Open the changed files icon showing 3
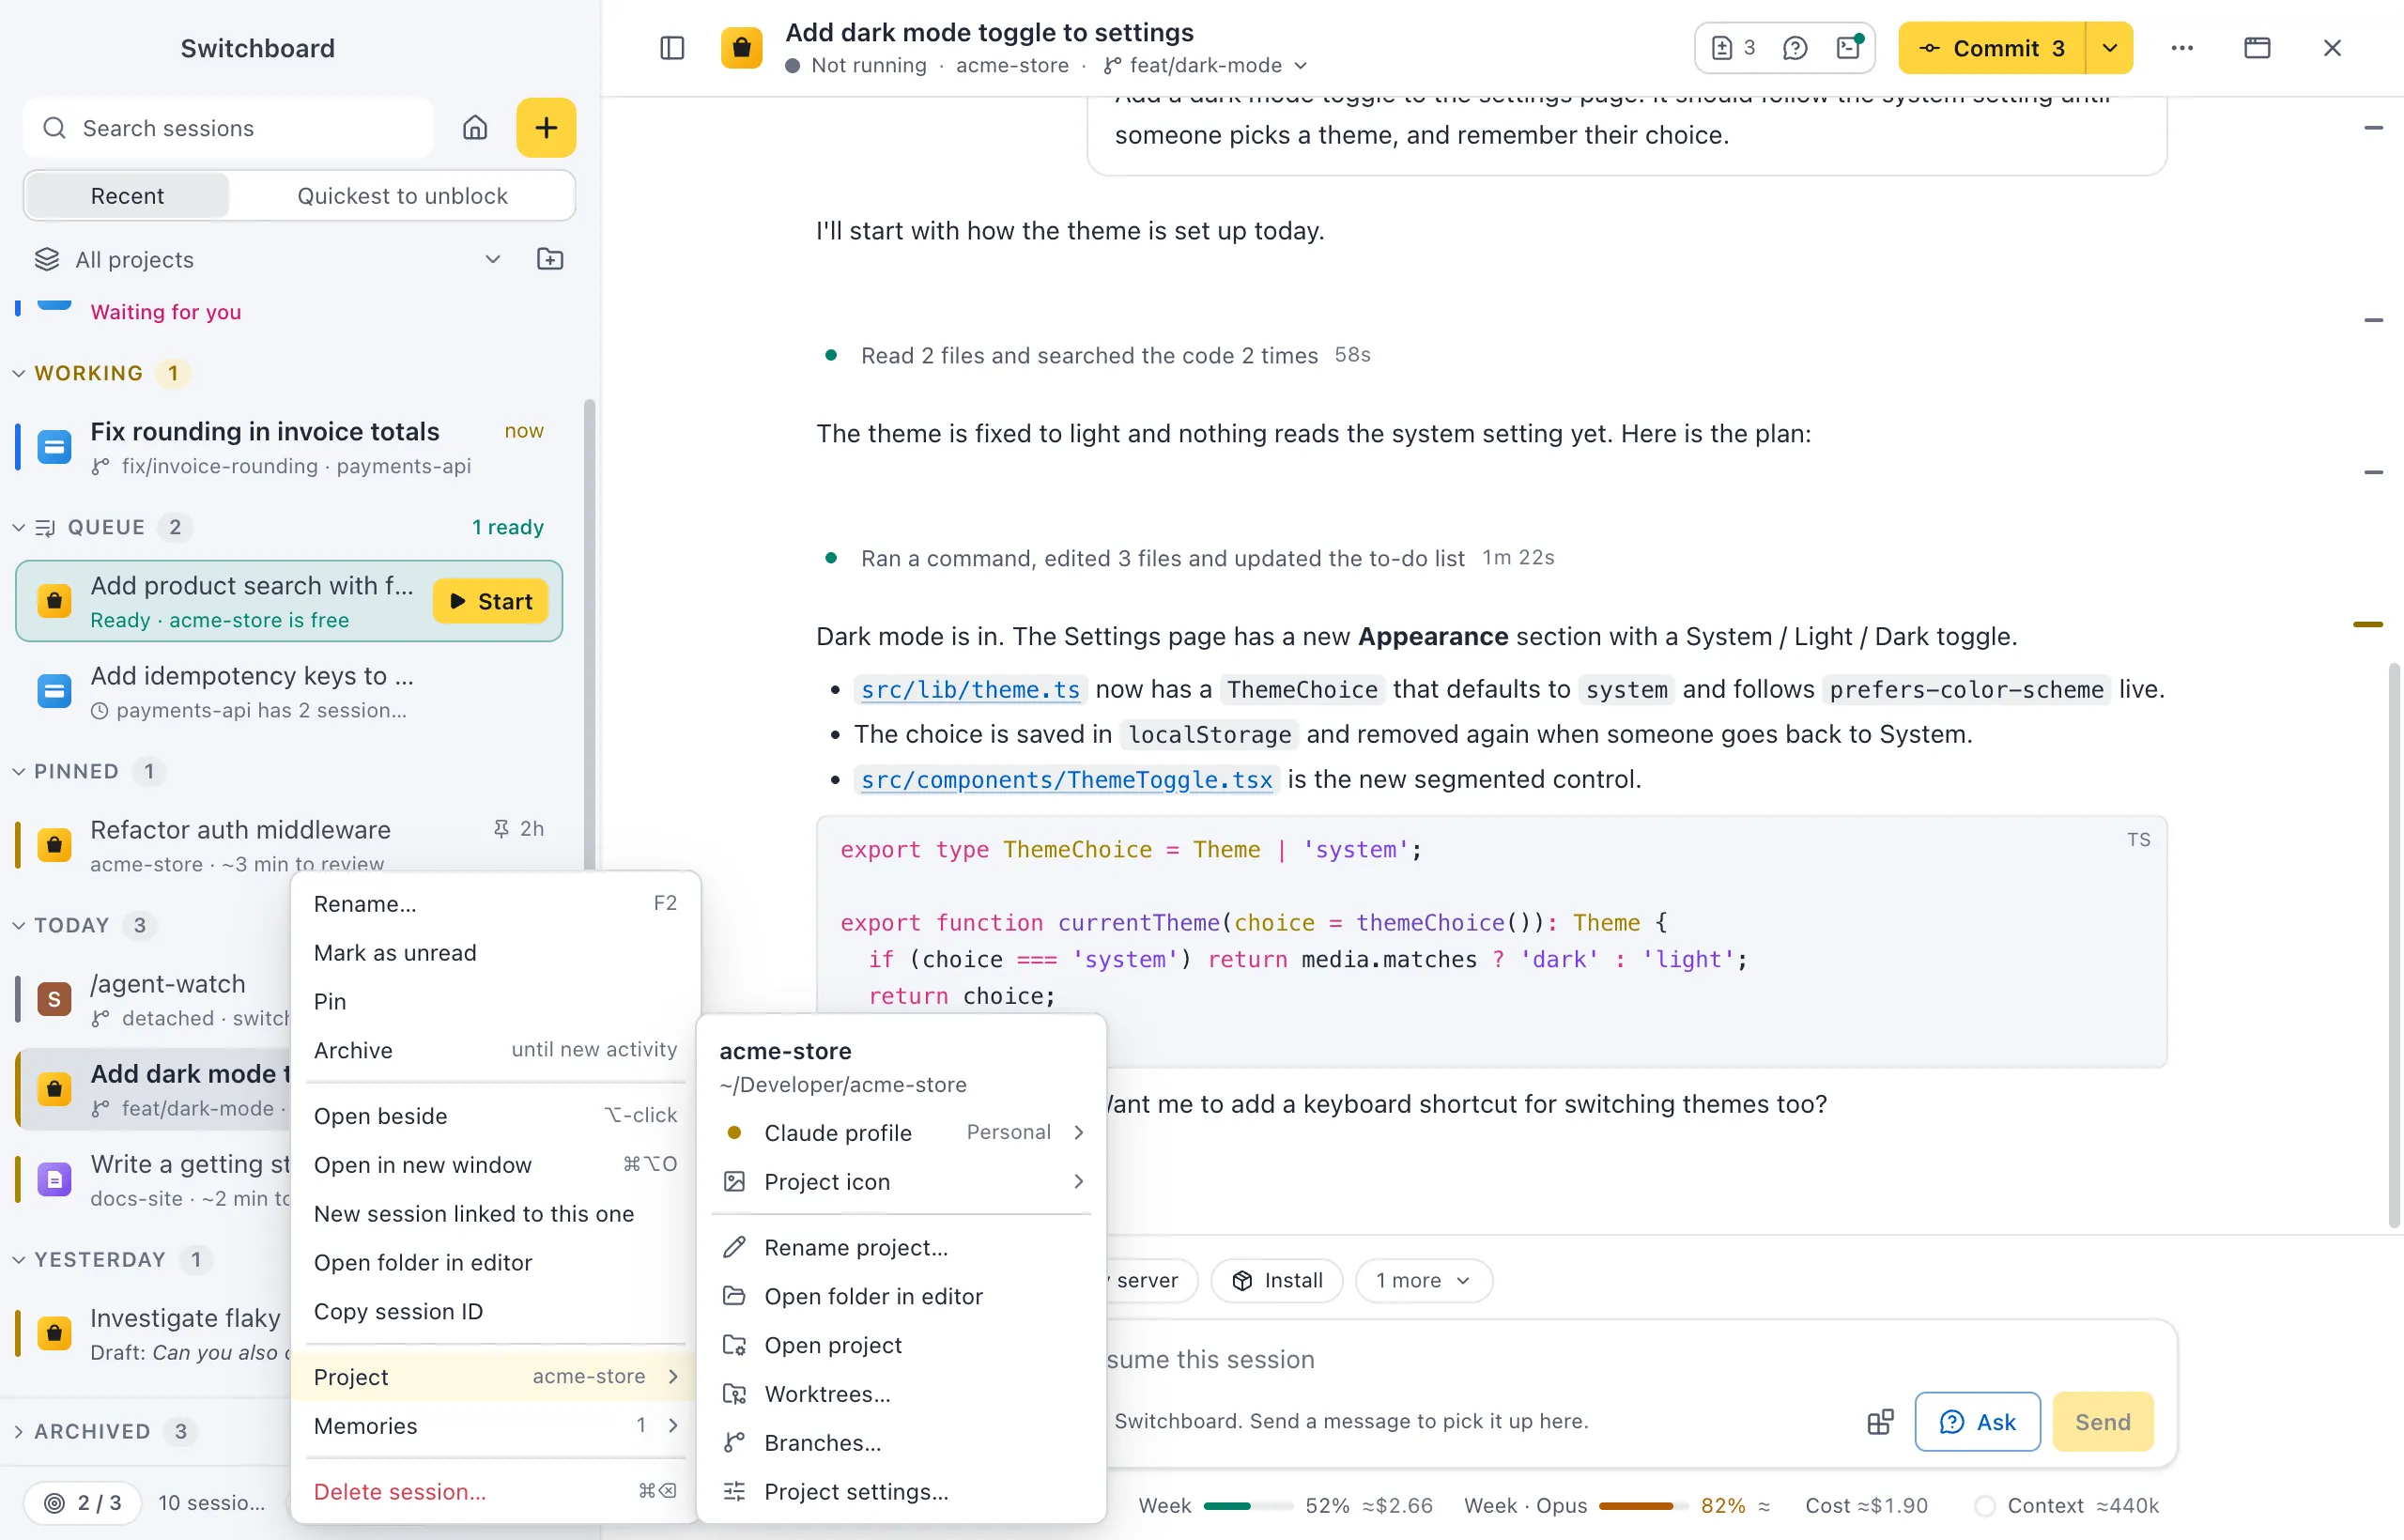2404x1540 pixels. (x=1733, y=48)
